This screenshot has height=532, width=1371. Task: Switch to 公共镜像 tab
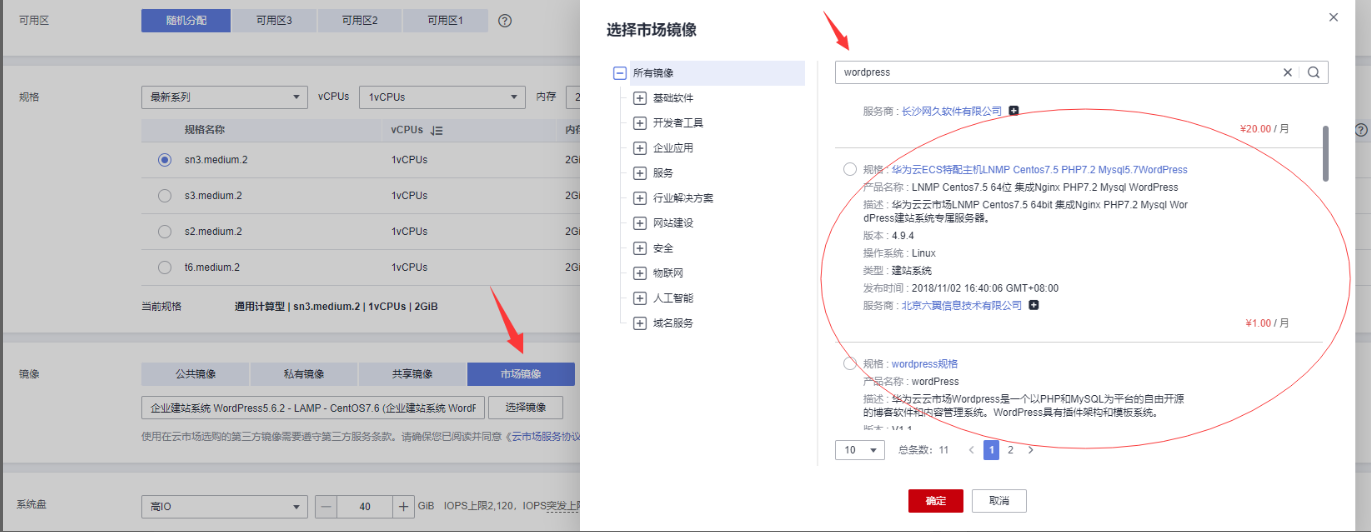pyautogui.click(x=196, y=374)
